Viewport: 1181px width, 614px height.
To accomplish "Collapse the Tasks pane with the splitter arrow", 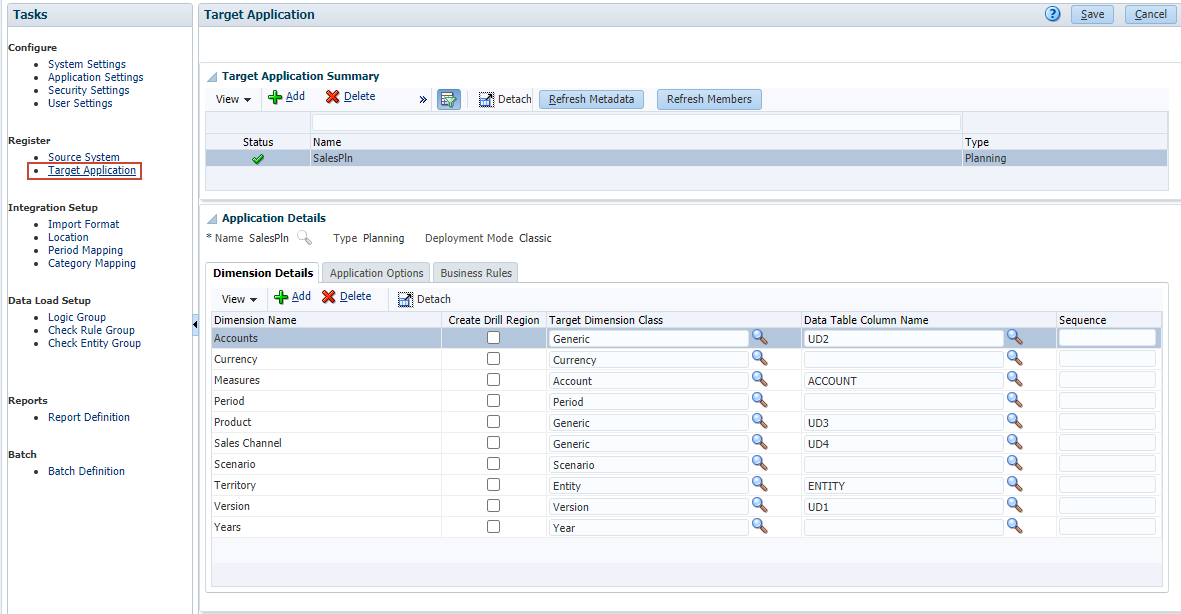I will [x=195, y=324].
